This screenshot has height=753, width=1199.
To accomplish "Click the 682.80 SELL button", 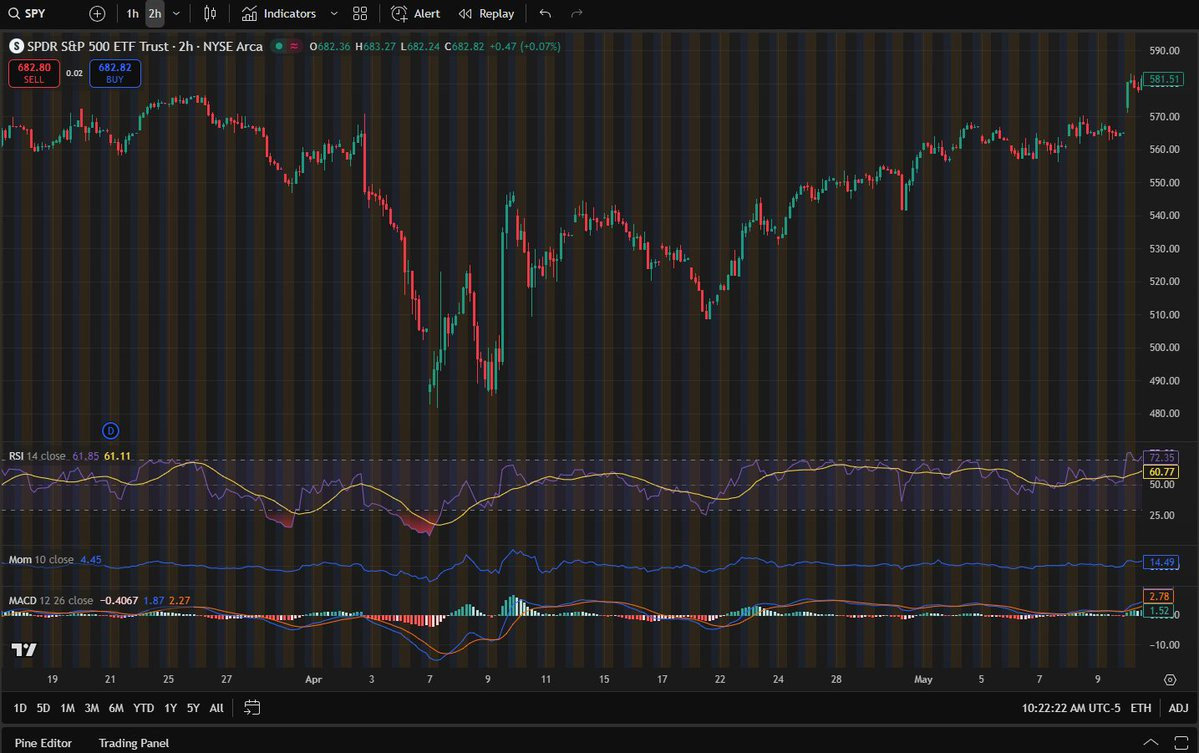I will [x=34, y=73].
